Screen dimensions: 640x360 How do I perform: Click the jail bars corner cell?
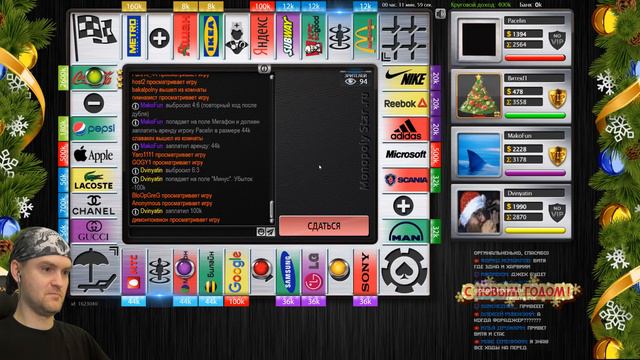click(x=404, y=38)
